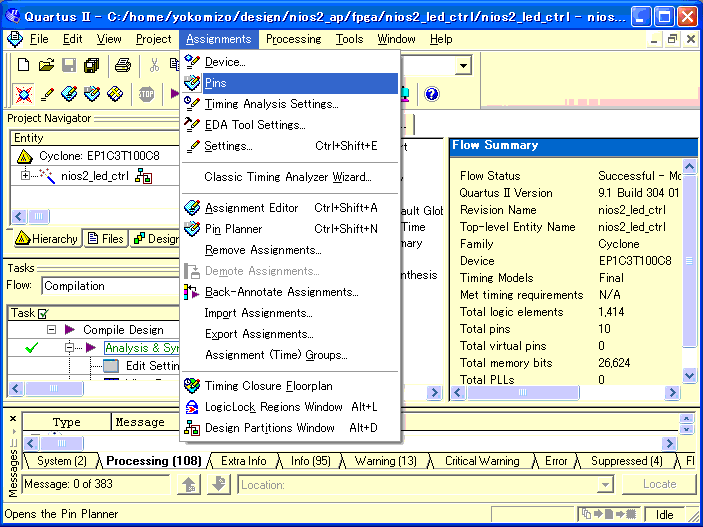This screenshot has width=703, height=527.
Task: Switch to the System (2) messages tab
Action: (x=61, y=461)
